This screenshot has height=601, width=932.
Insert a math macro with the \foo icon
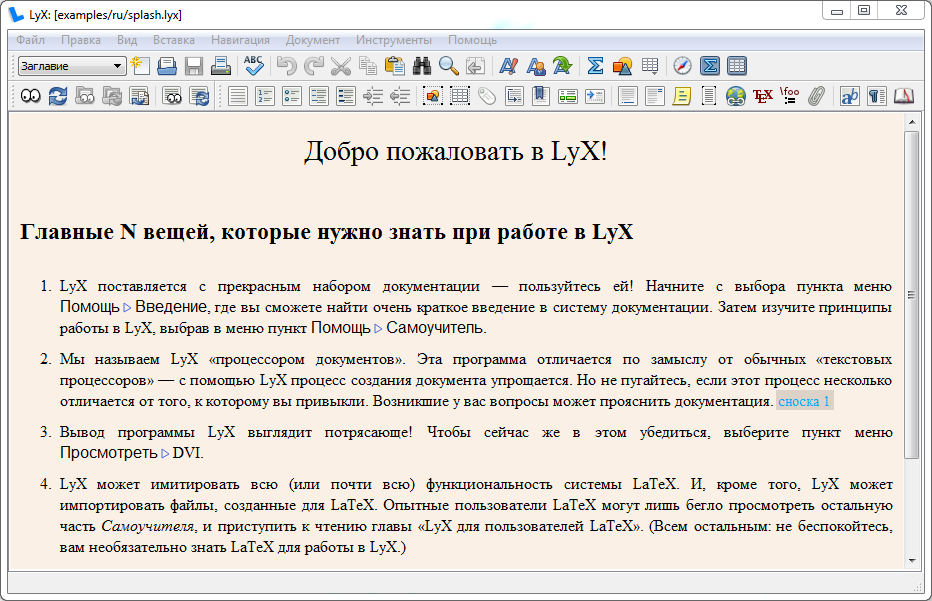click(x=790, y=96)
